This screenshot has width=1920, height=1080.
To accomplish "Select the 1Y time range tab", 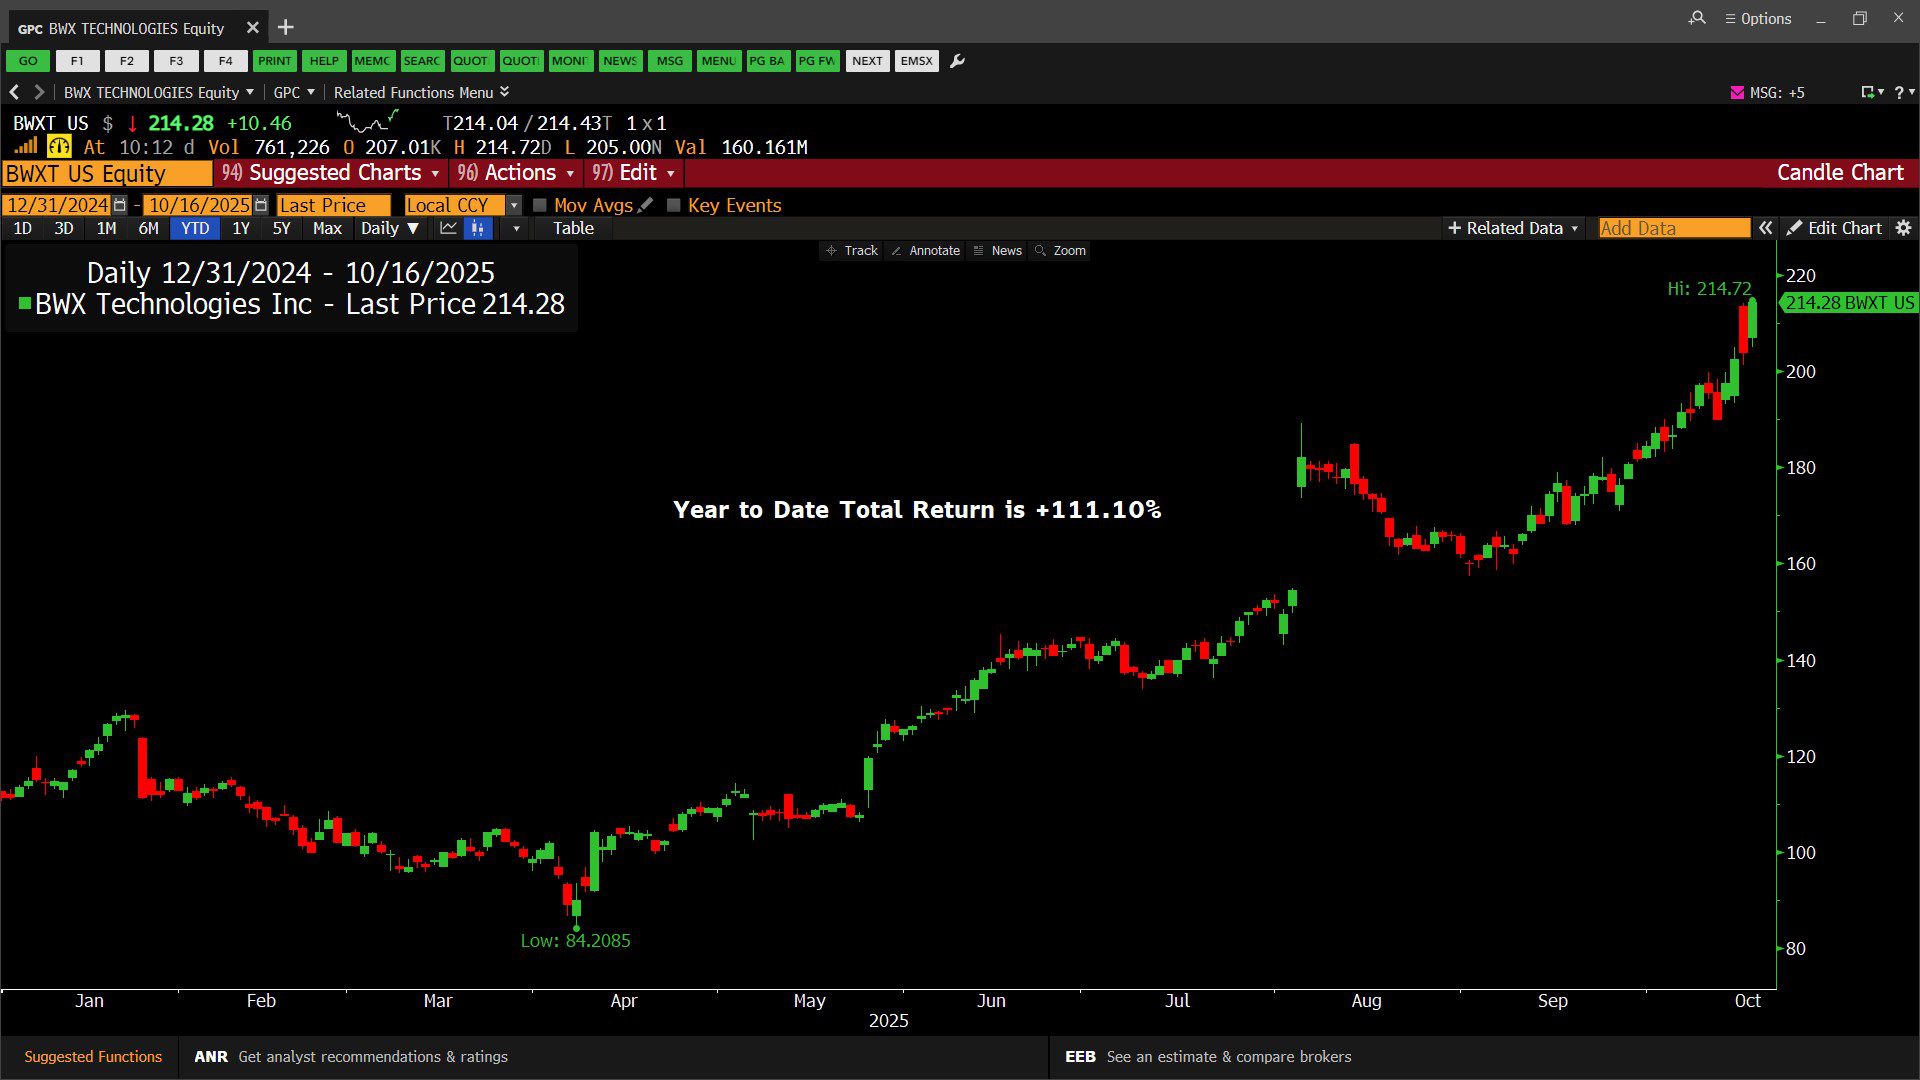I will pyautogui.click(x=241, y=228).
